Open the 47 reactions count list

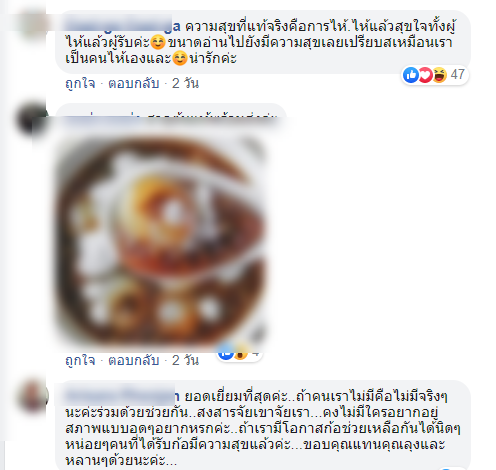tap(457, 75)
